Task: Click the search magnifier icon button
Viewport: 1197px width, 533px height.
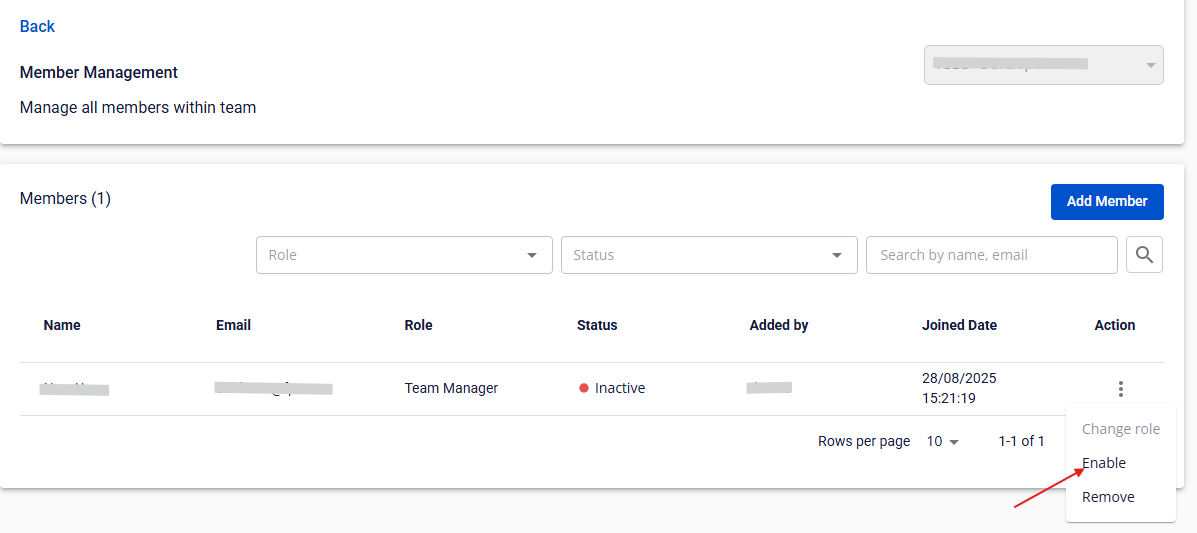Action: coord(1144,255)
